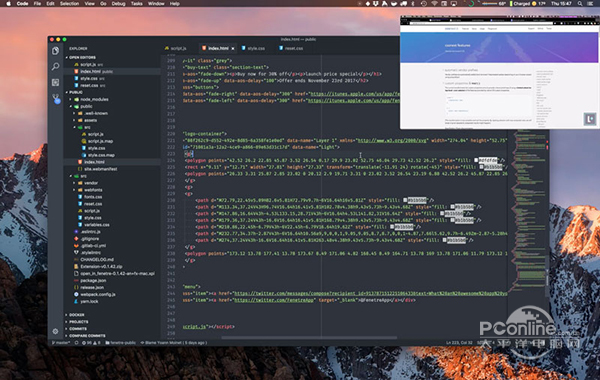Switch to the style.css tab
This screenshot has height=380, width=600.
click(x=253, y=49)
